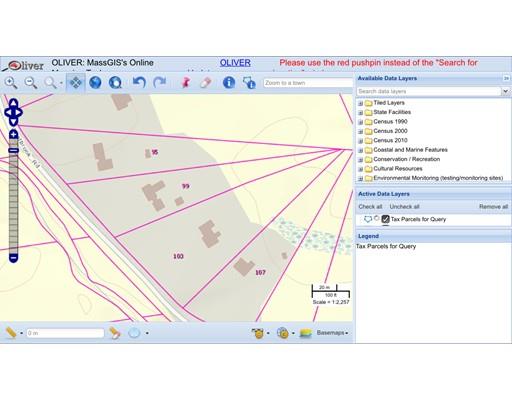Open dropdown beside round blue icon
512x400 pixels.
(147, 333)
